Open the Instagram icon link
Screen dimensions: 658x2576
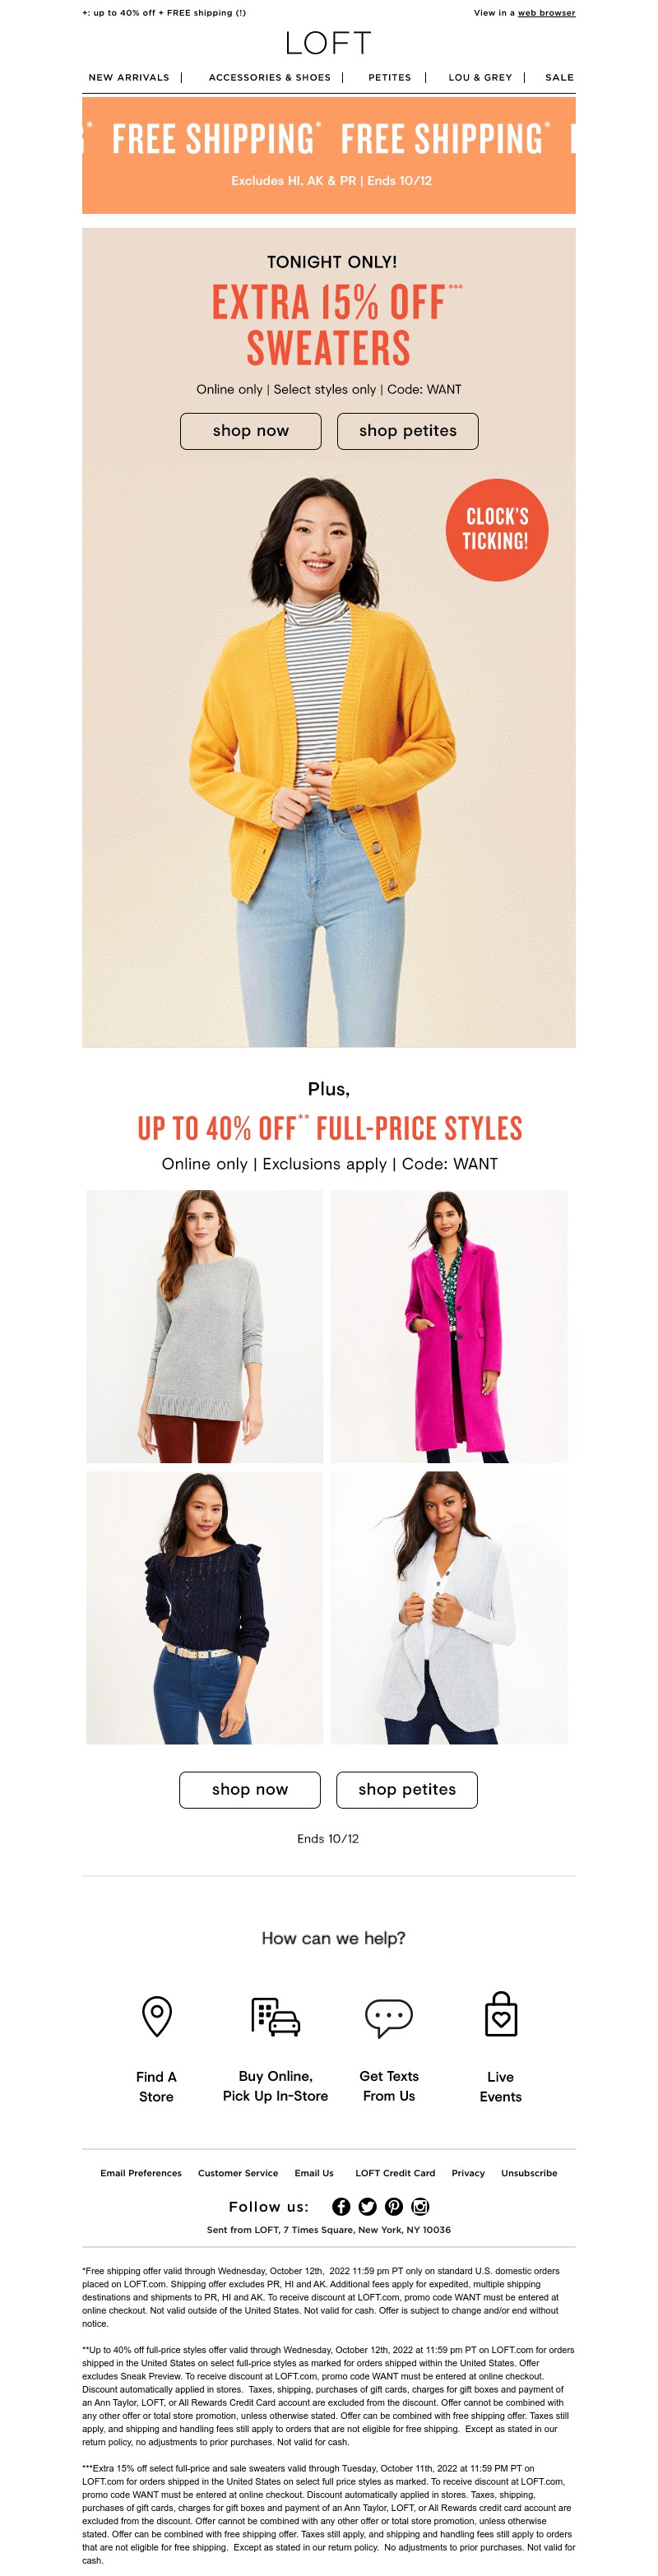[420, 2206]
